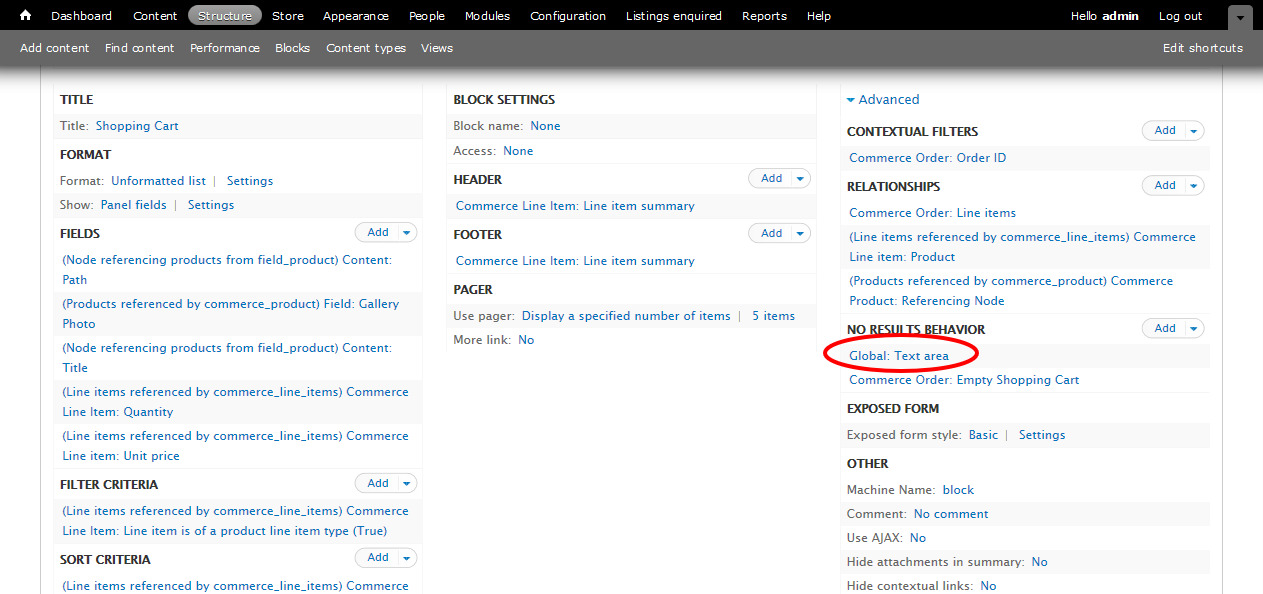Collapse the Advanced section
Viewport: 1263px width, 594px height.
(x=882, y=99)
